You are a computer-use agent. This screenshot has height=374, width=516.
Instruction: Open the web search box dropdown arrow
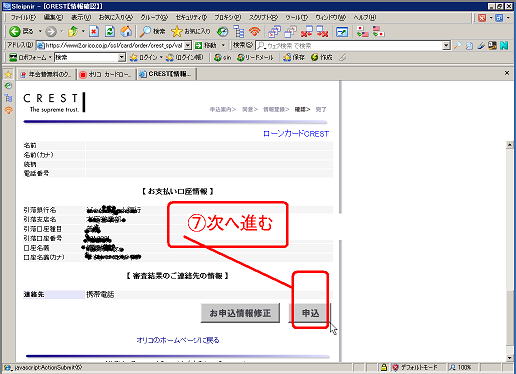[x=446, y=46]
